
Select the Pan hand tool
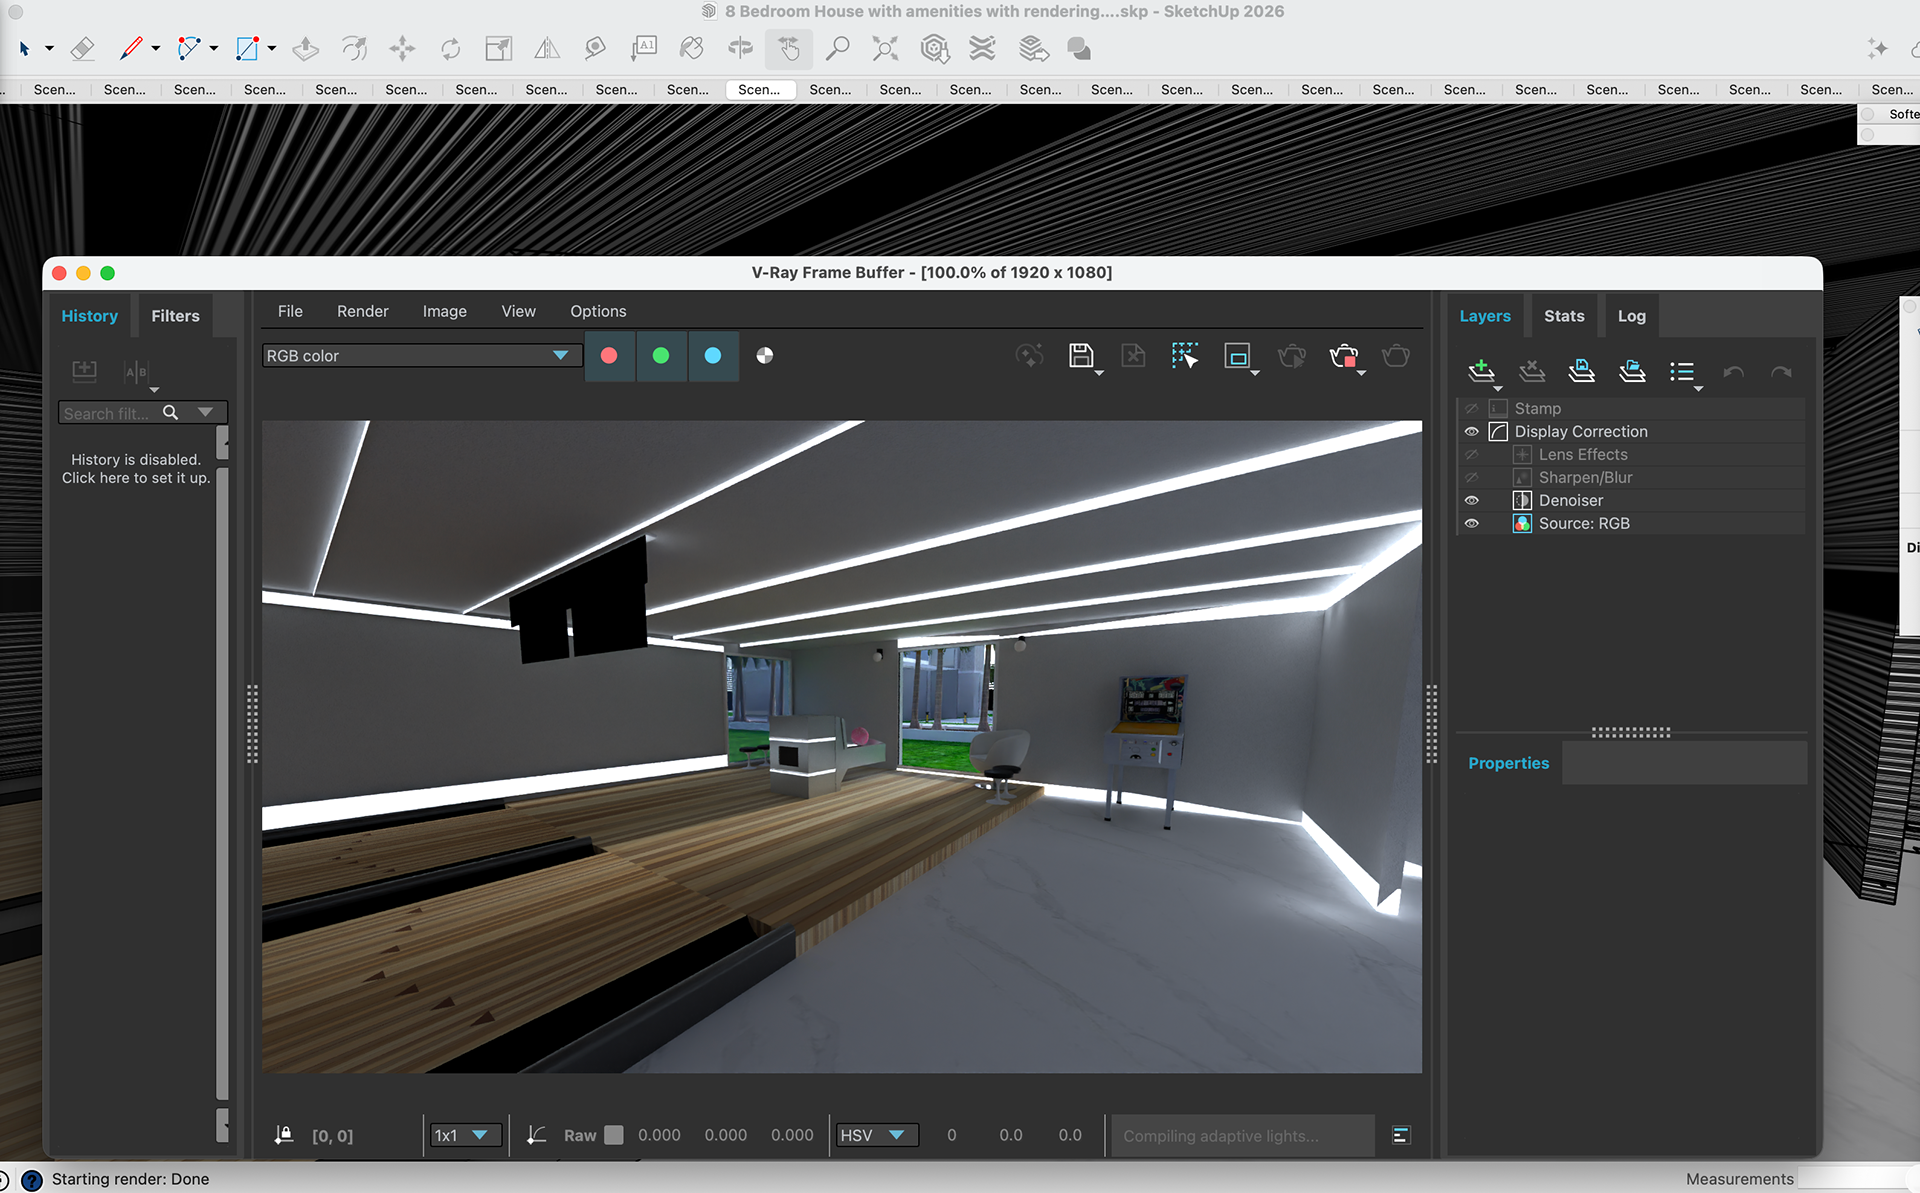click(x=789, y=48)
